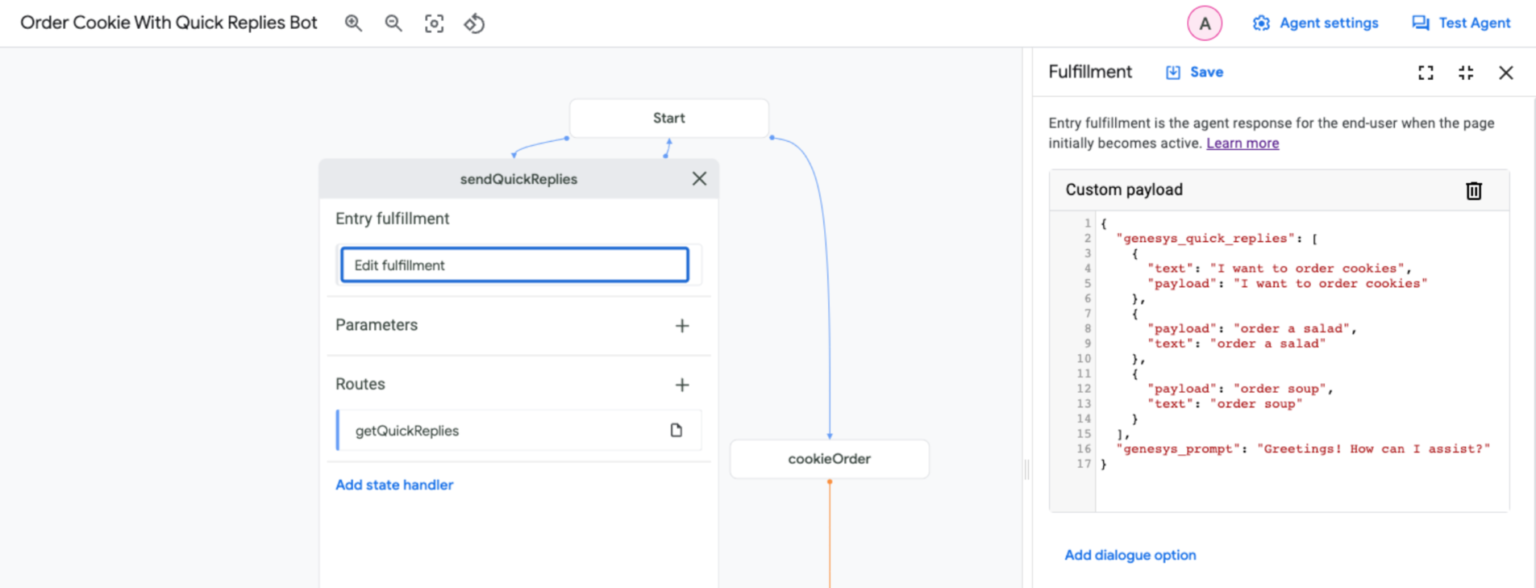Screen dimensions: 1536x588
Task: Delete the Custom payload using trash icon
Action: (1474, 190)
